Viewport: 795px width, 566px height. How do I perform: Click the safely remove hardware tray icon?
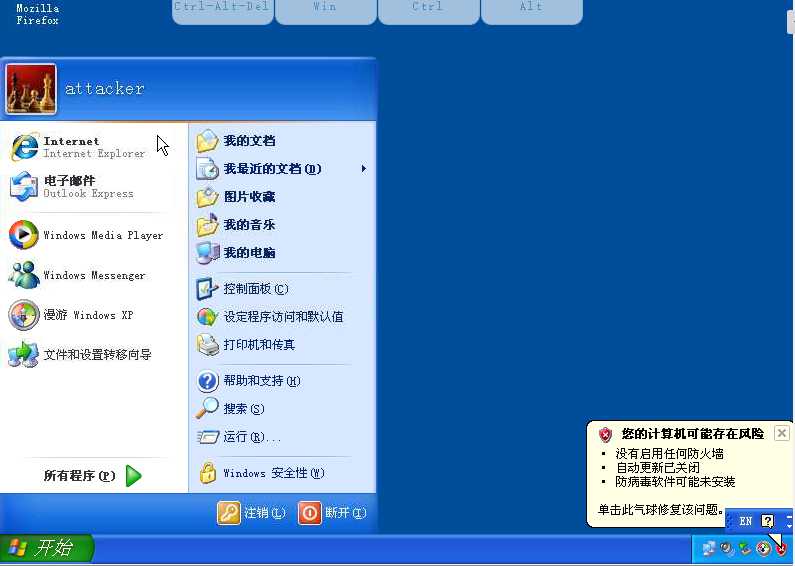pyautogui.click(x=745, y=548)
